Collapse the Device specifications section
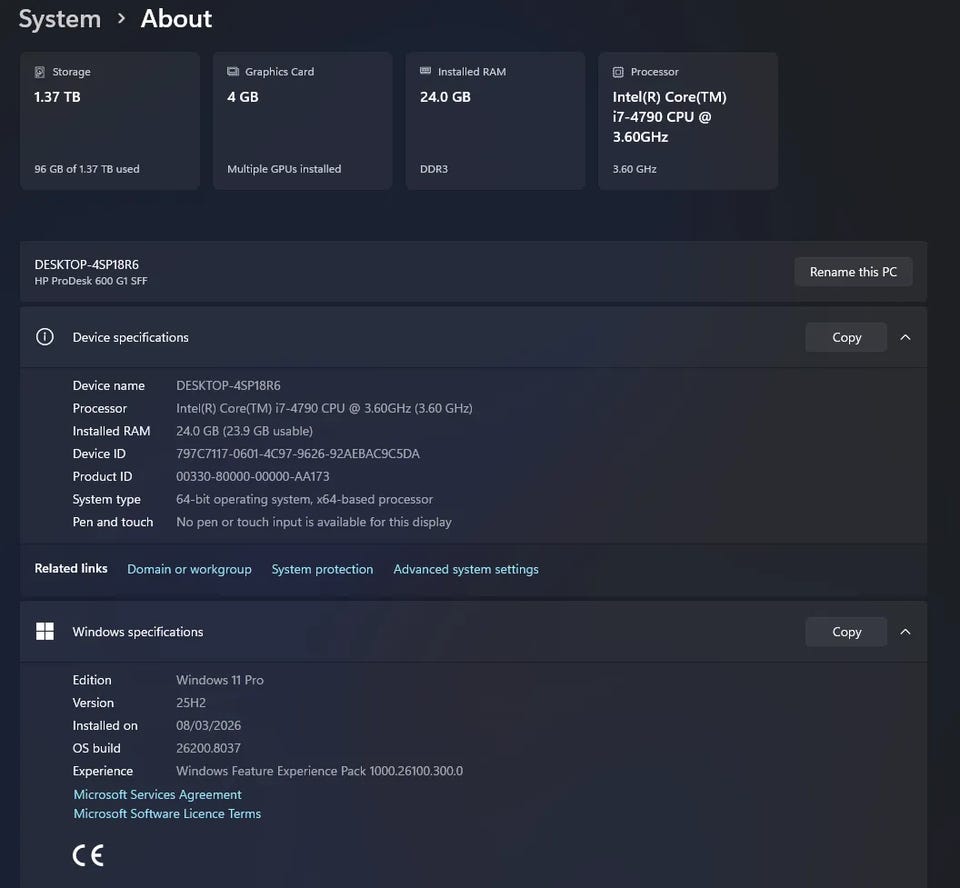960x888 pixels. (x=905, y=337)
